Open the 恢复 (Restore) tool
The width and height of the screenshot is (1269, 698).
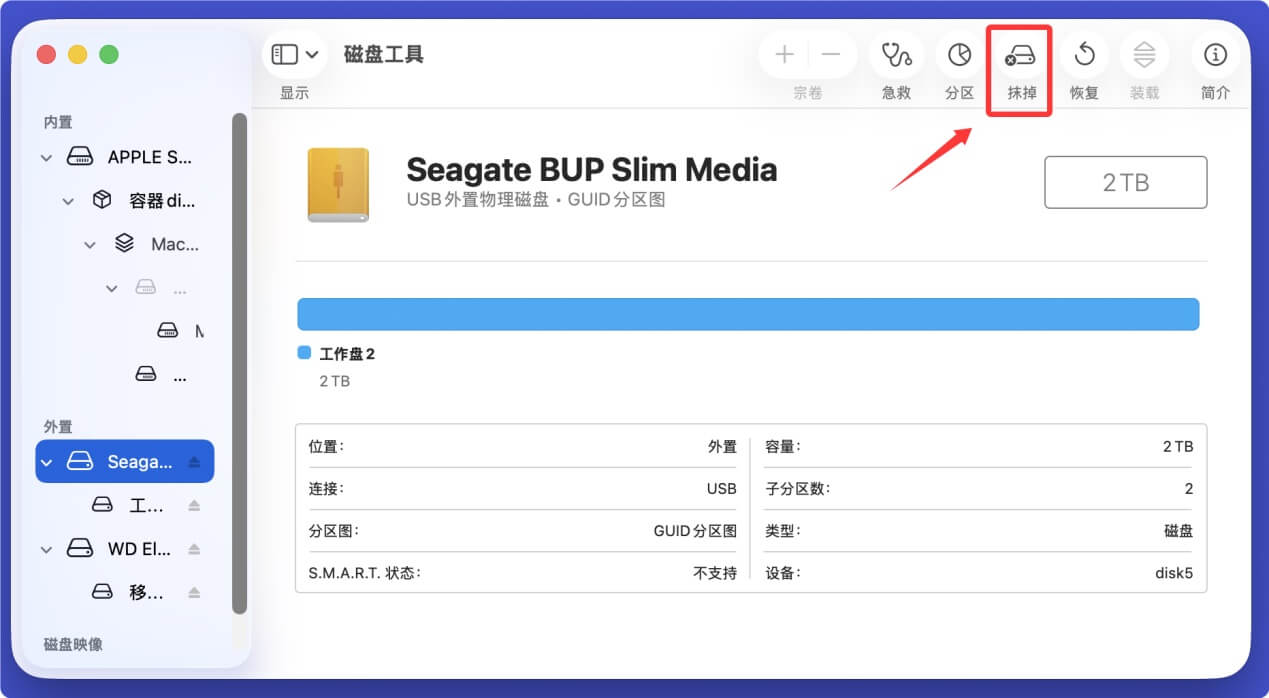point(1083,56)
